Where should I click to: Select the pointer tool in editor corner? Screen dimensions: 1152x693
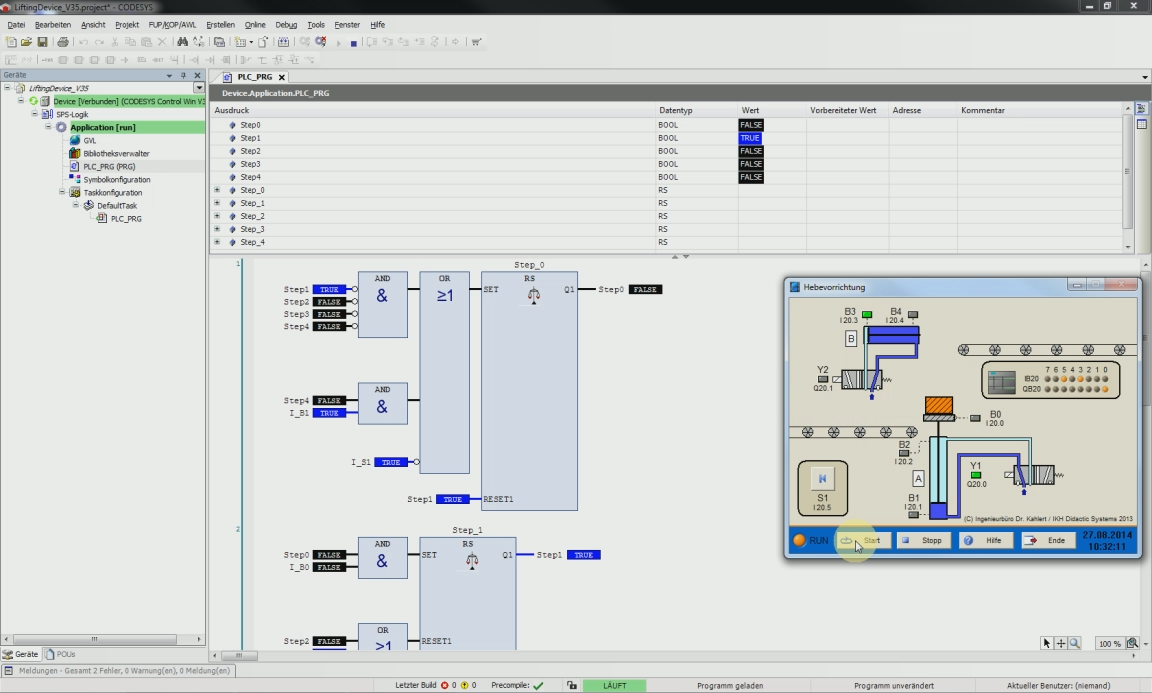pos(1046,643)
